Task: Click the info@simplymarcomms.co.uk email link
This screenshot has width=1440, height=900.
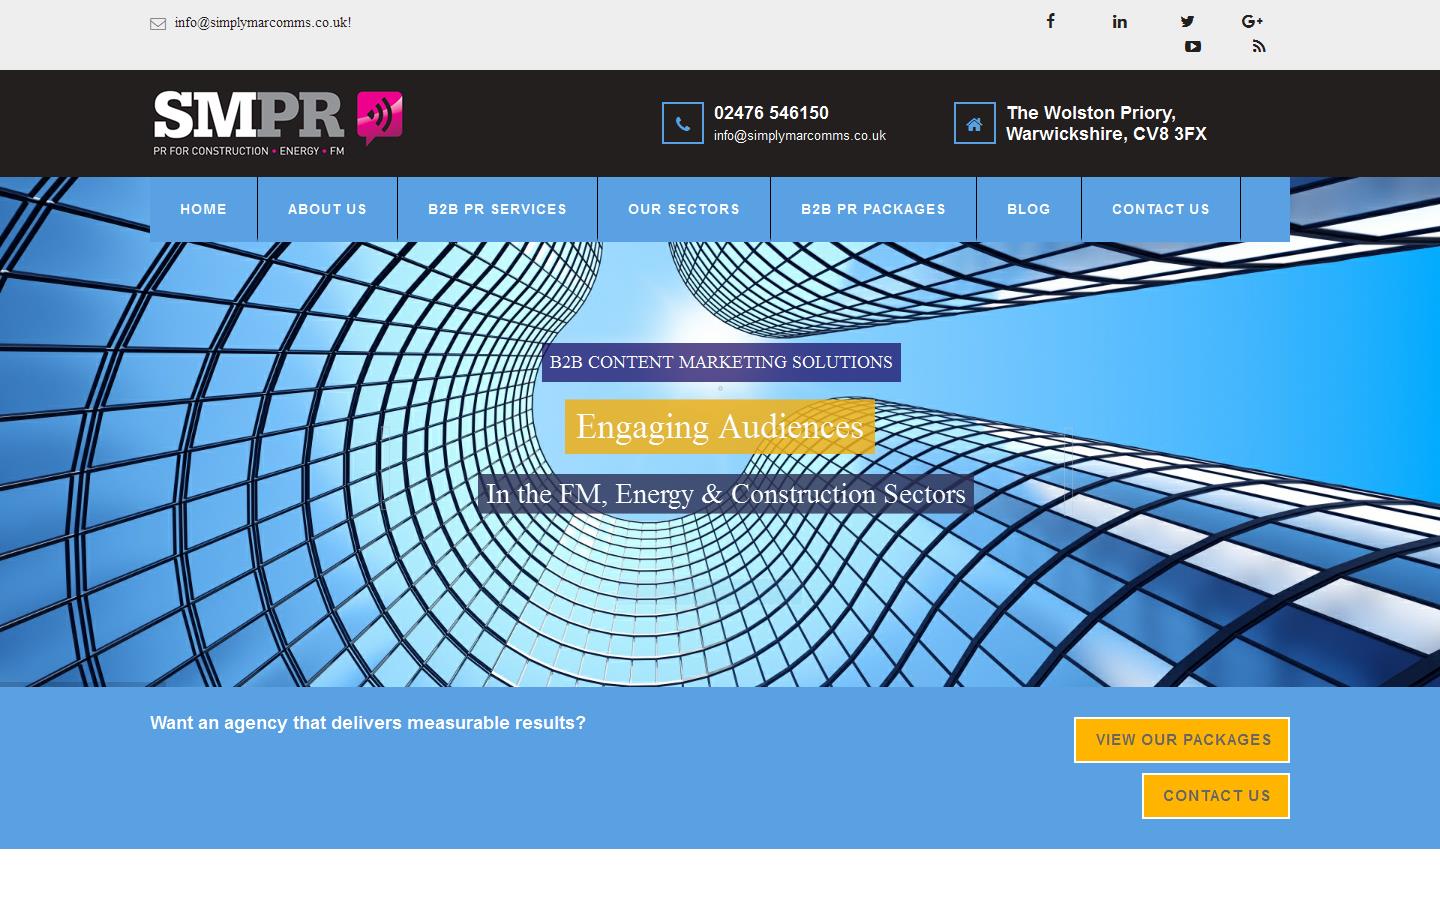Action: (262, 21)
